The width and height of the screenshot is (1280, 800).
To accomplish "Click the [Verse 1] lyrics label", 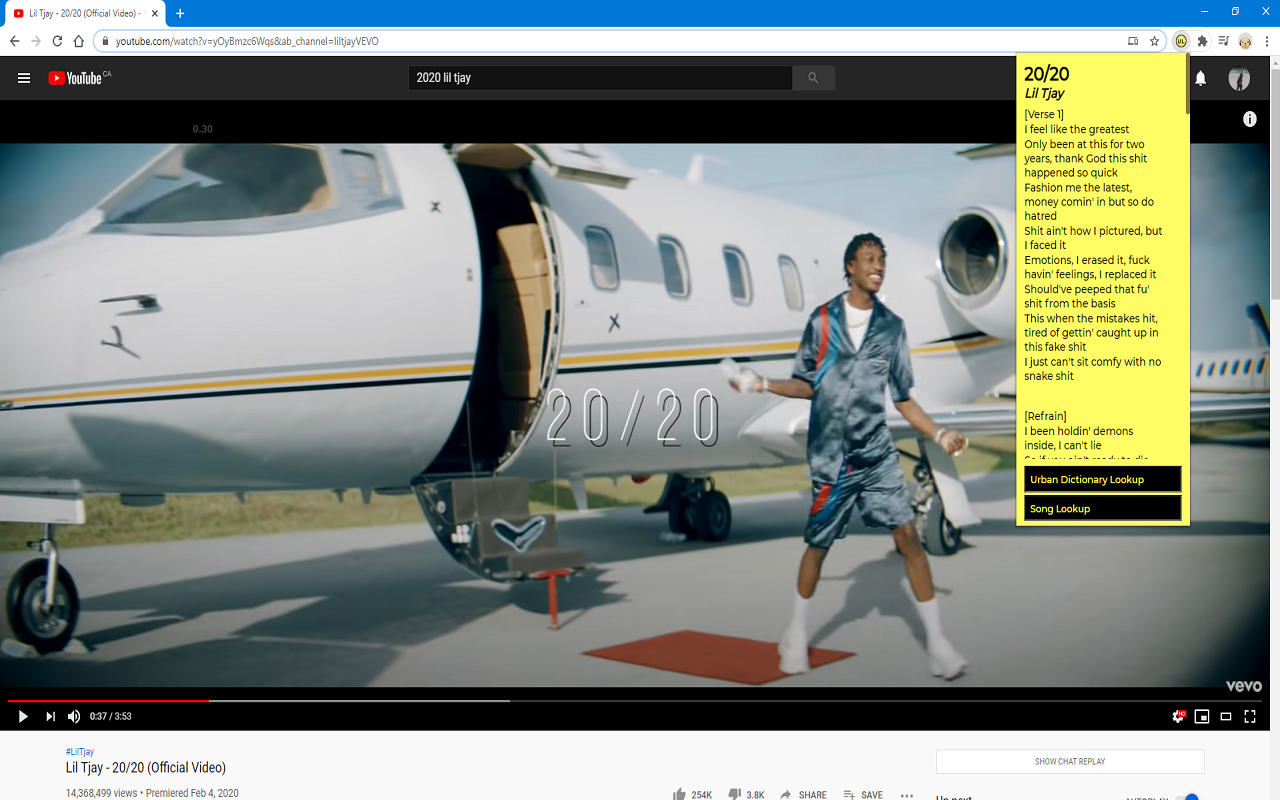I will coord(1044,115).
